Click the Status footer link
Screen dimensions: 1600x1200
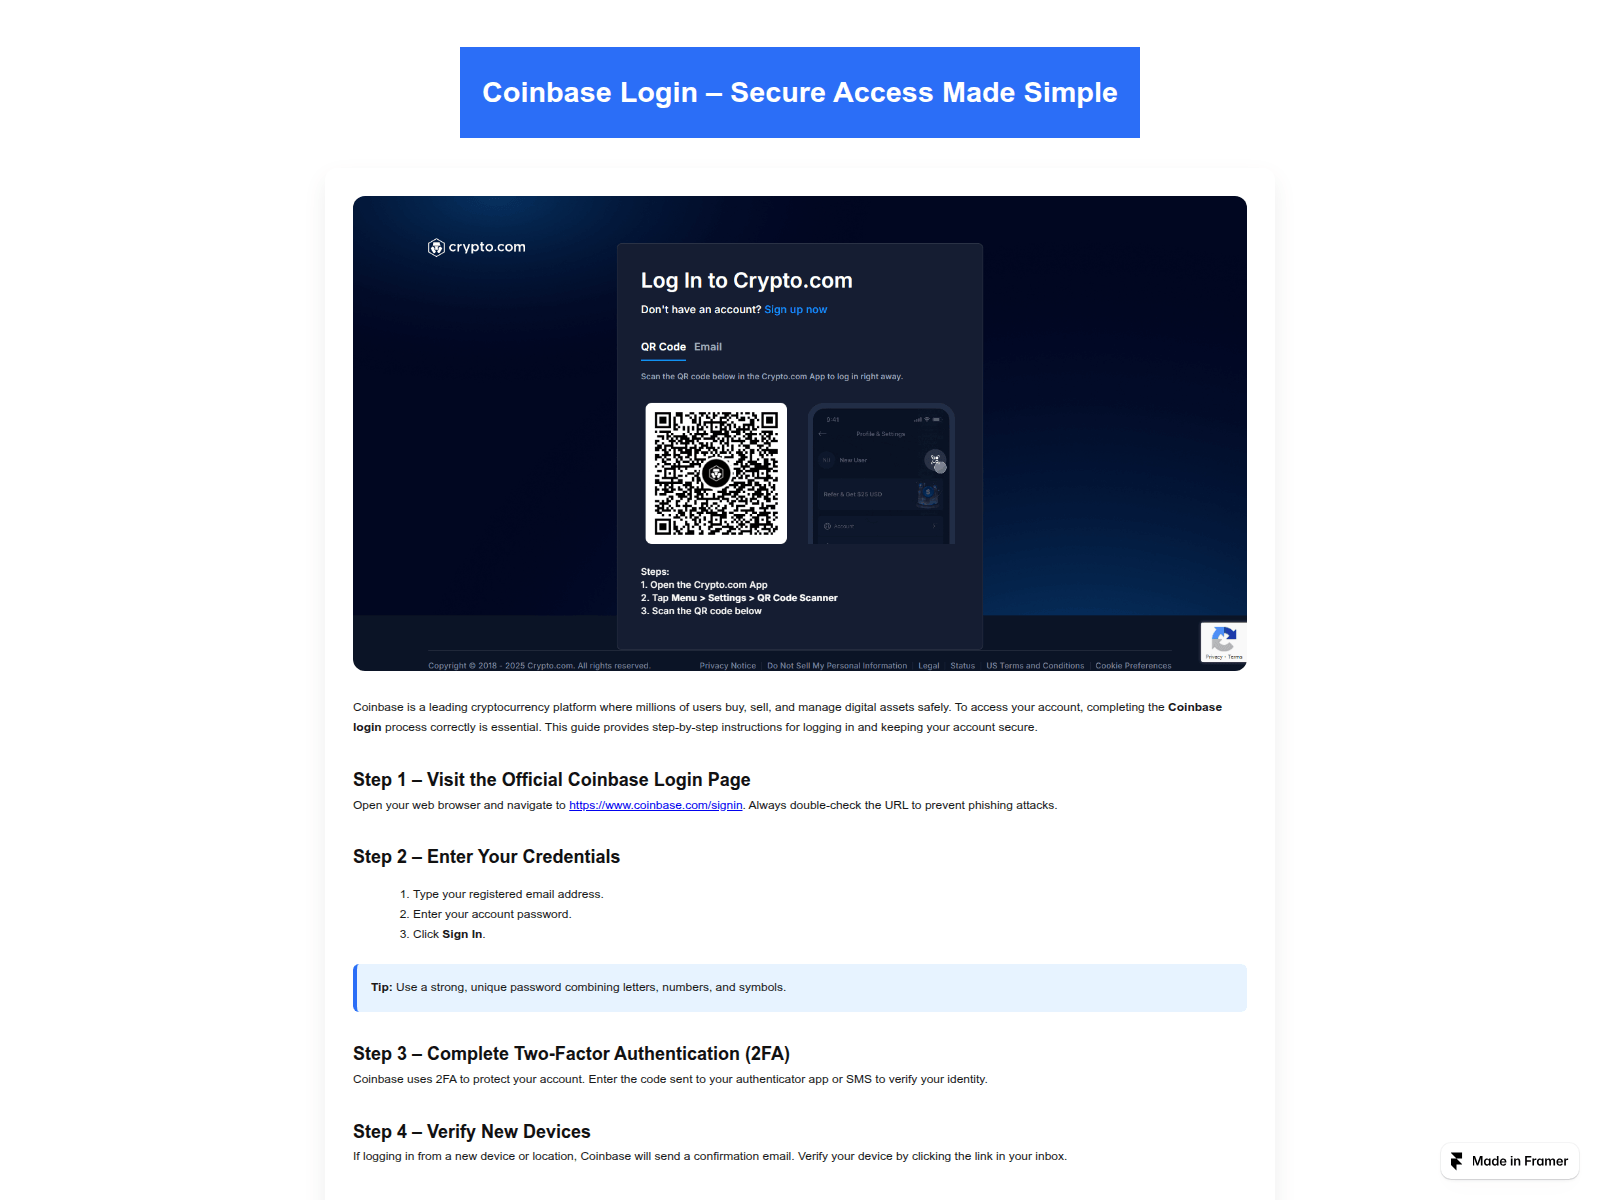click(962, 666)
